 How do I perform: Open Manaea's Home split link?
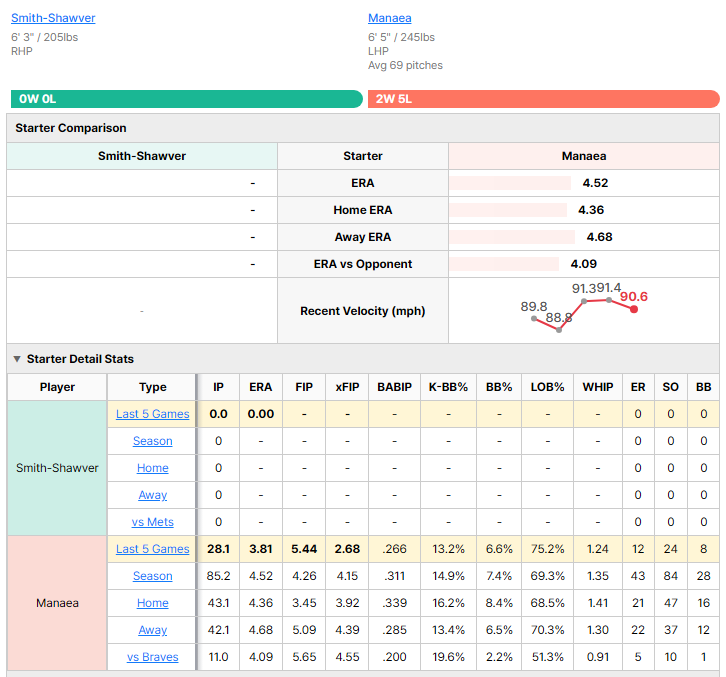(x=152, y=603)
